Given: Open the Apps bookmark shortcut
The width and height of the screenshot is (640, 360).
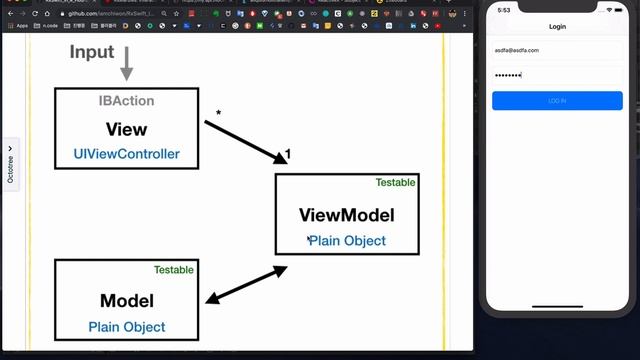Looking at the screenshot, I should pos(18,26).
